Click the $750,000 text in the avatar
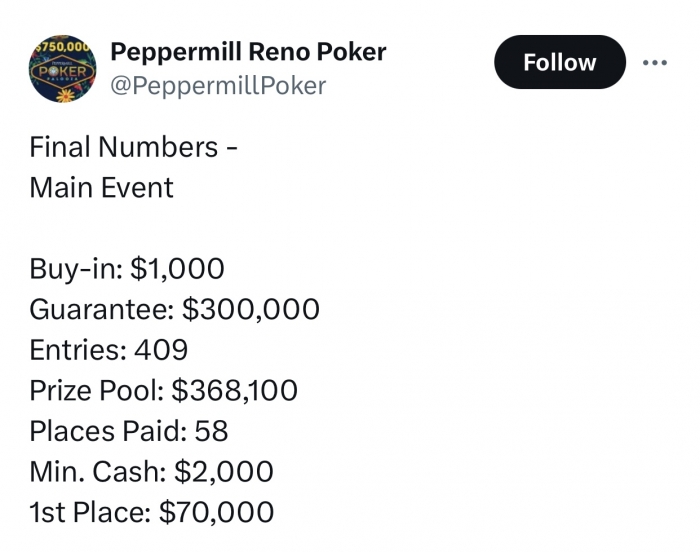700x552 pixels. click(x=63, y=46)
